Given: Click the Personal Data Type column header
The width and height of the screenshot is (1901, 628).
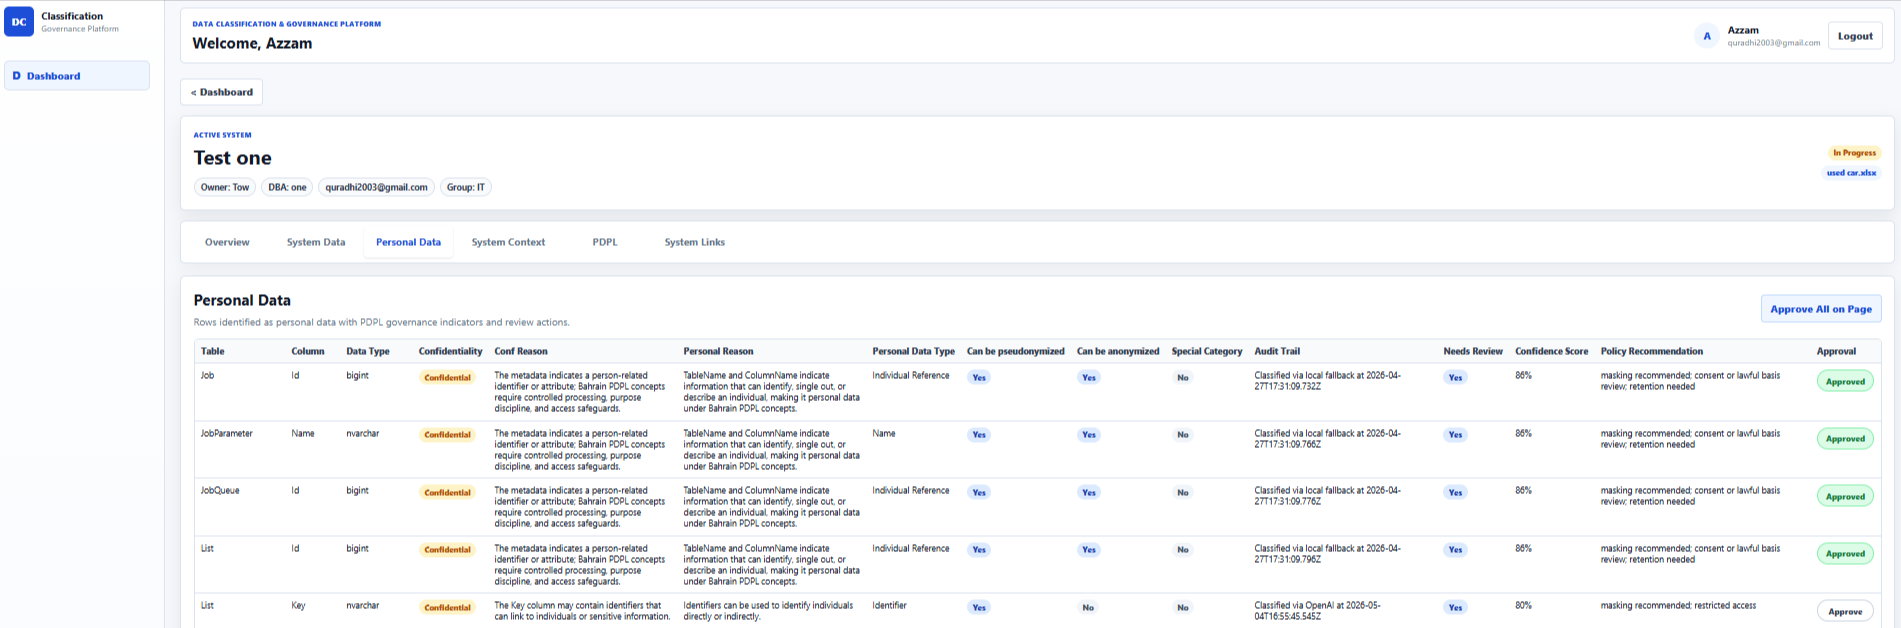Looking at the screenshot, I should click(913, 351).
